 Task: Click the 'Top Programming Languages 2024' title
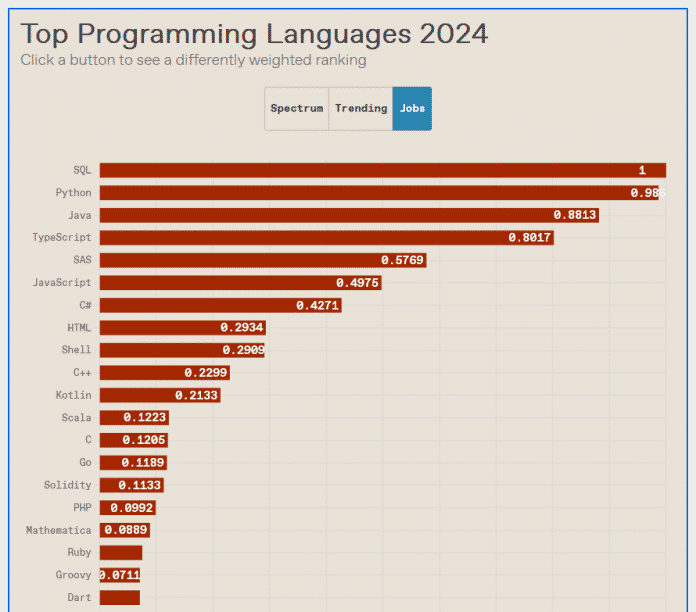[254, 34]
